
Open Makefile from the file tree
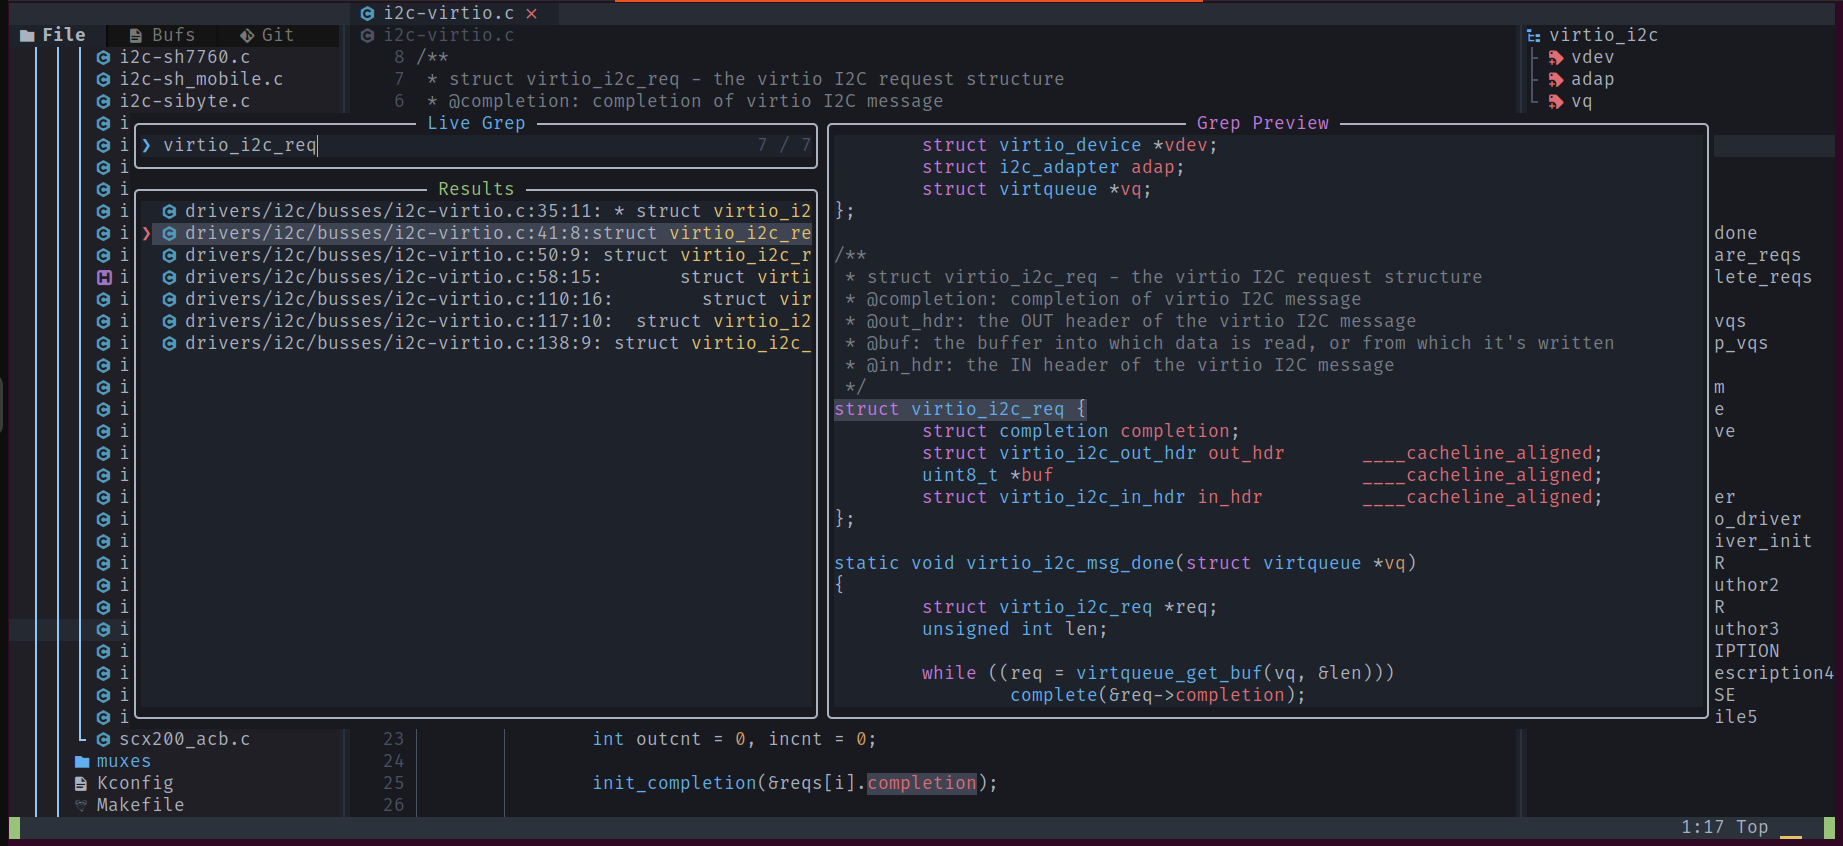[x=140, y=806]
